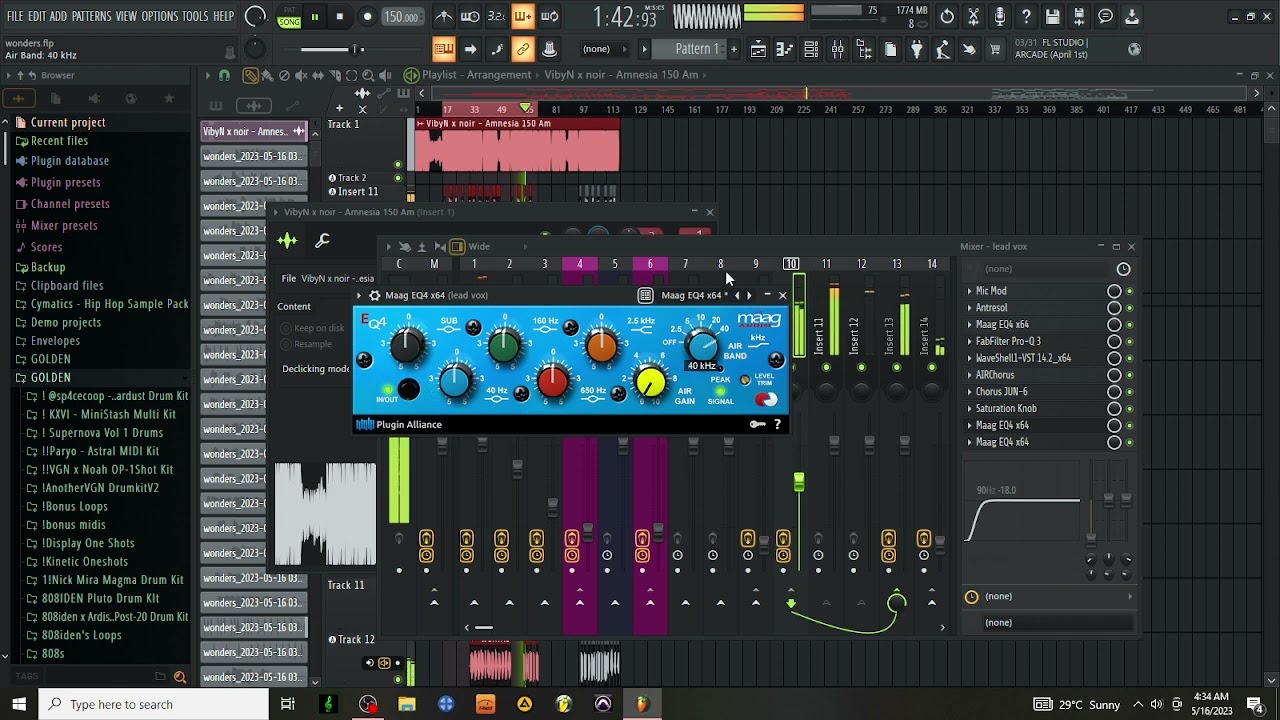Click the yellow AIR GAIN knob

[x=650, y=382]
